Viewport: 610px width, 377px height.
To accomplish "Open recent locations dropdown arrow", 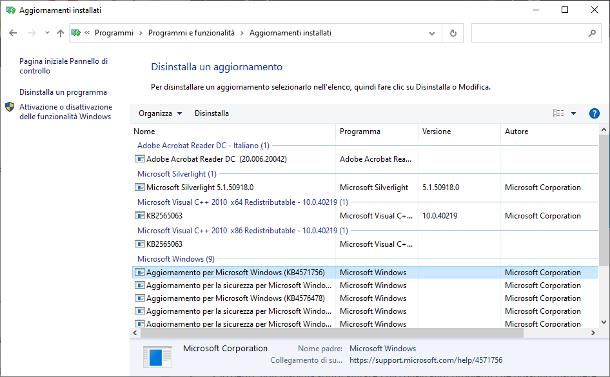I will (x=47, y=33).
